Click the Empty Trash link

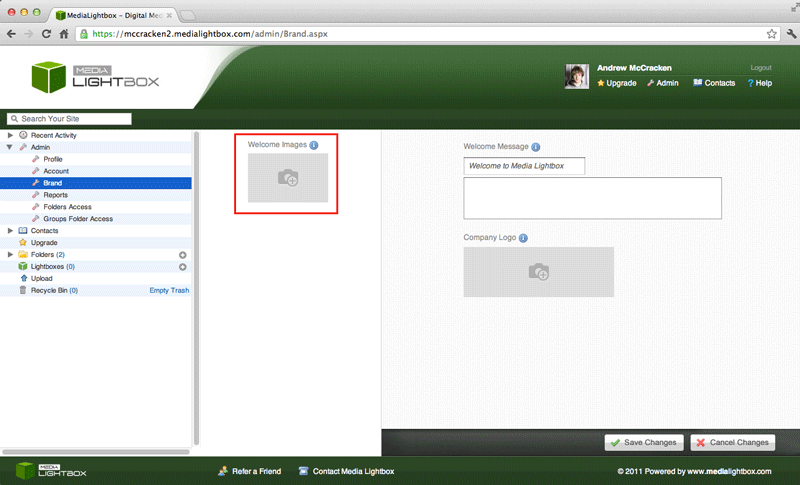coord(169,290)
